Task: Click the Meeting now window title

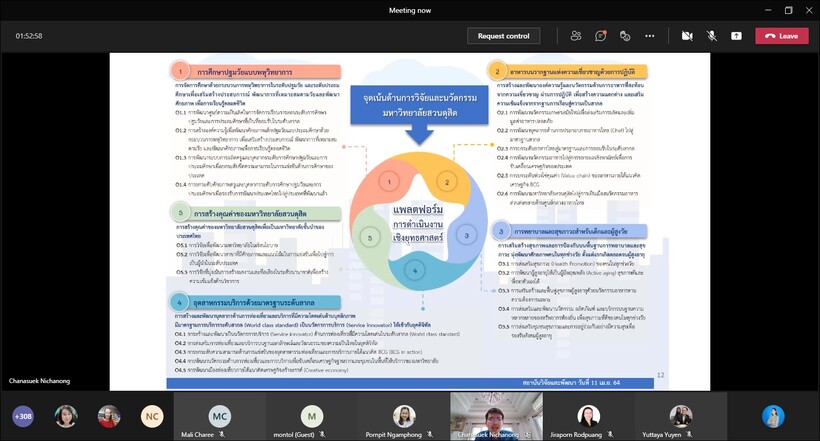Action: [409, 10]
